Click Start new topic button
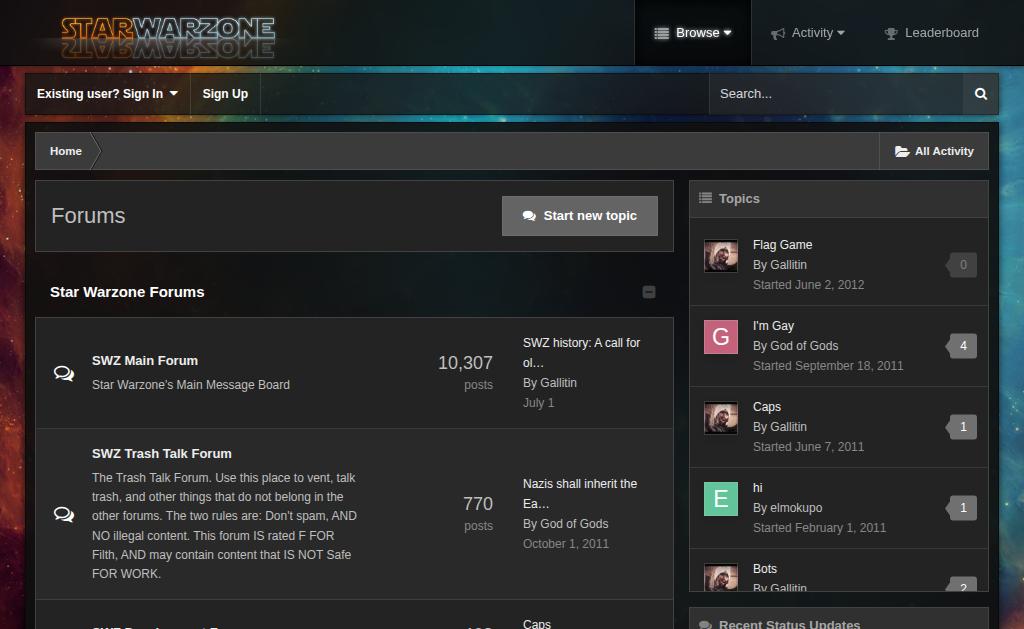This screenshot has width=1024, height=629. [x=579, y=216]
